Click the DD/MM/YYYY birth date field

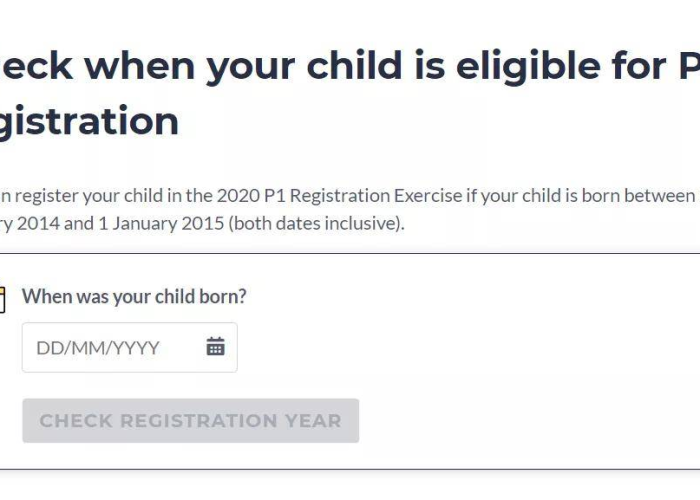click(129, 347)
